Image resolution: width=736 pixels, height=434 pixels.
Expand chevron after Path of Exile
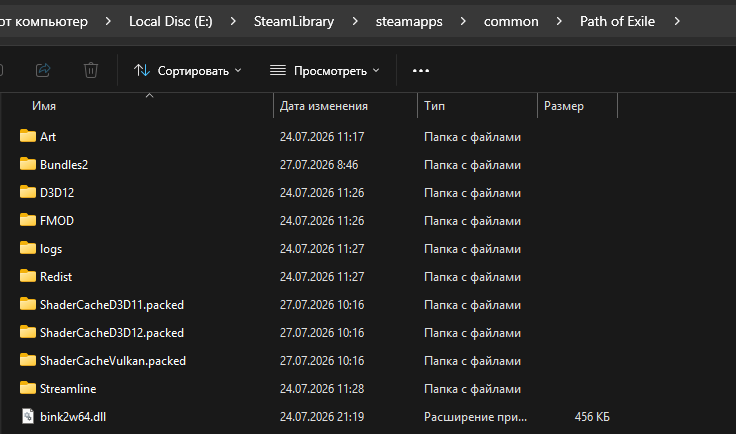click(x=677, y=21)
